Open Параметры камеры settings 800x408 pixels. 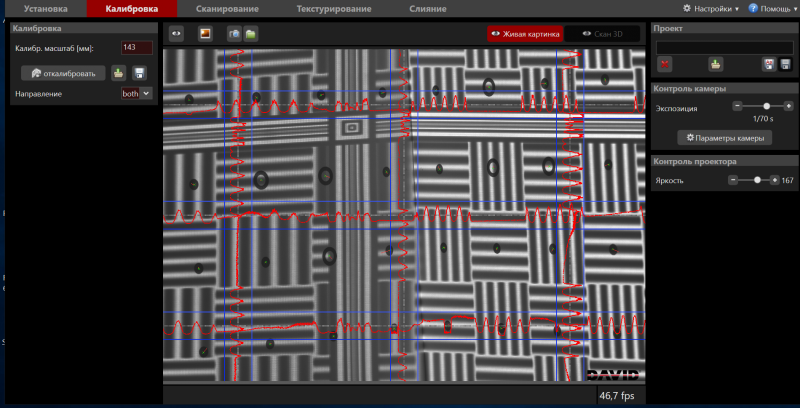724,137
